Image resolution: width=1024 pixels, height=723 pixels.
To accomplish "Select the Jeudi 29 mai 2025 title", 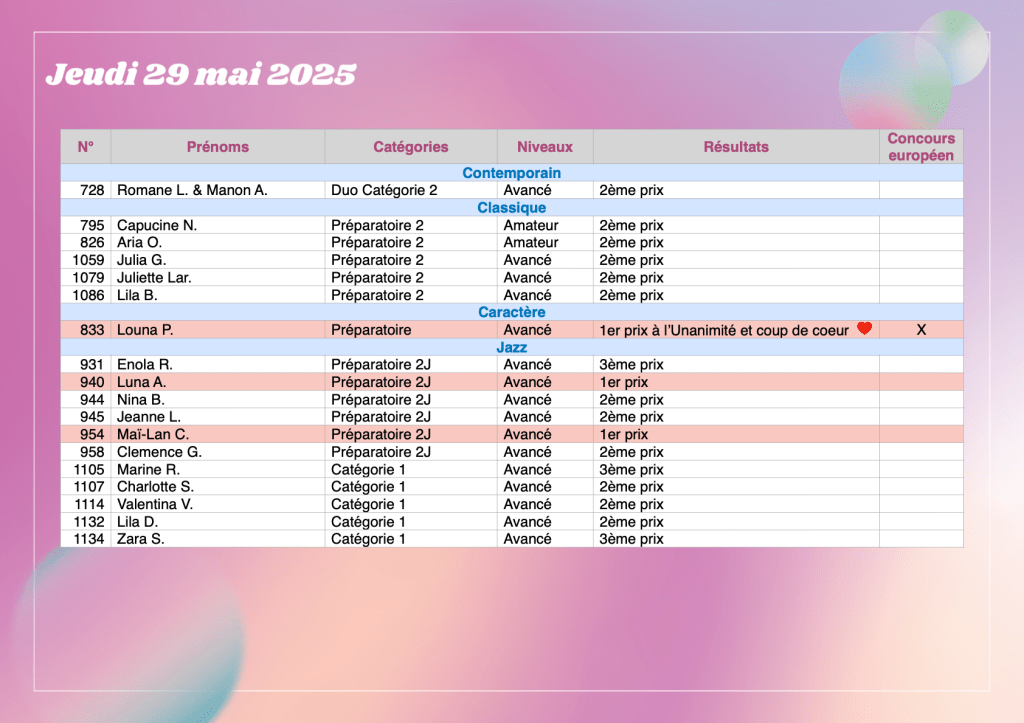I will tap(201, 75).
